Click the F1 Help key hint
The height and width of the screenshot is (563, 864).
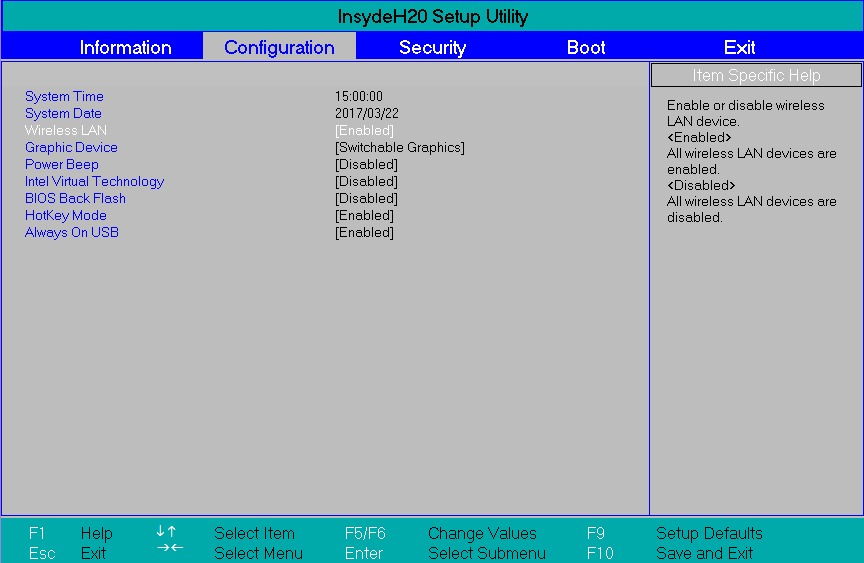[x=71, y=533]
